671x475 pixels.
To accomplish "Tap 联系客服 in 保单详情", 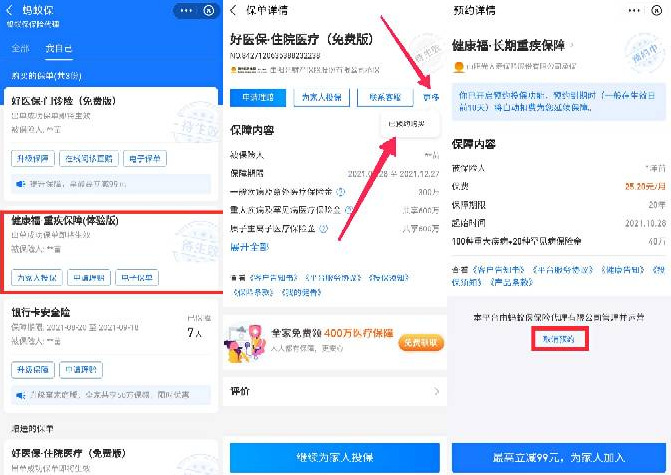I will click(385, 98).
